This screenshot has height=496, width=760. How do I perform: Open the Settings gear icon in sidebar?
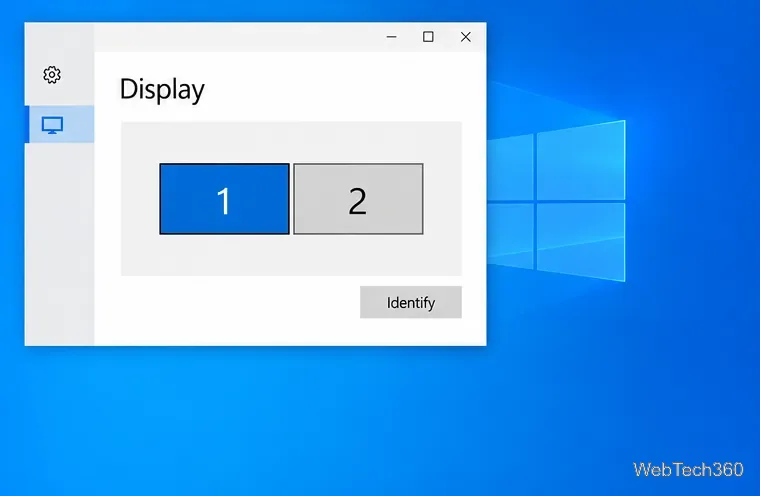tap(52, 75)
